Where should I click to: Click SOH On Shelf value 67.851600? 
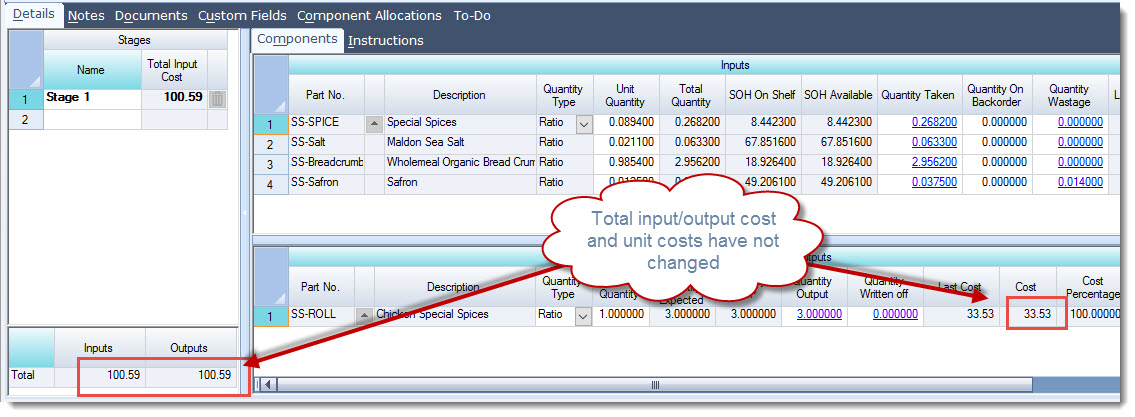pos(764,143)
